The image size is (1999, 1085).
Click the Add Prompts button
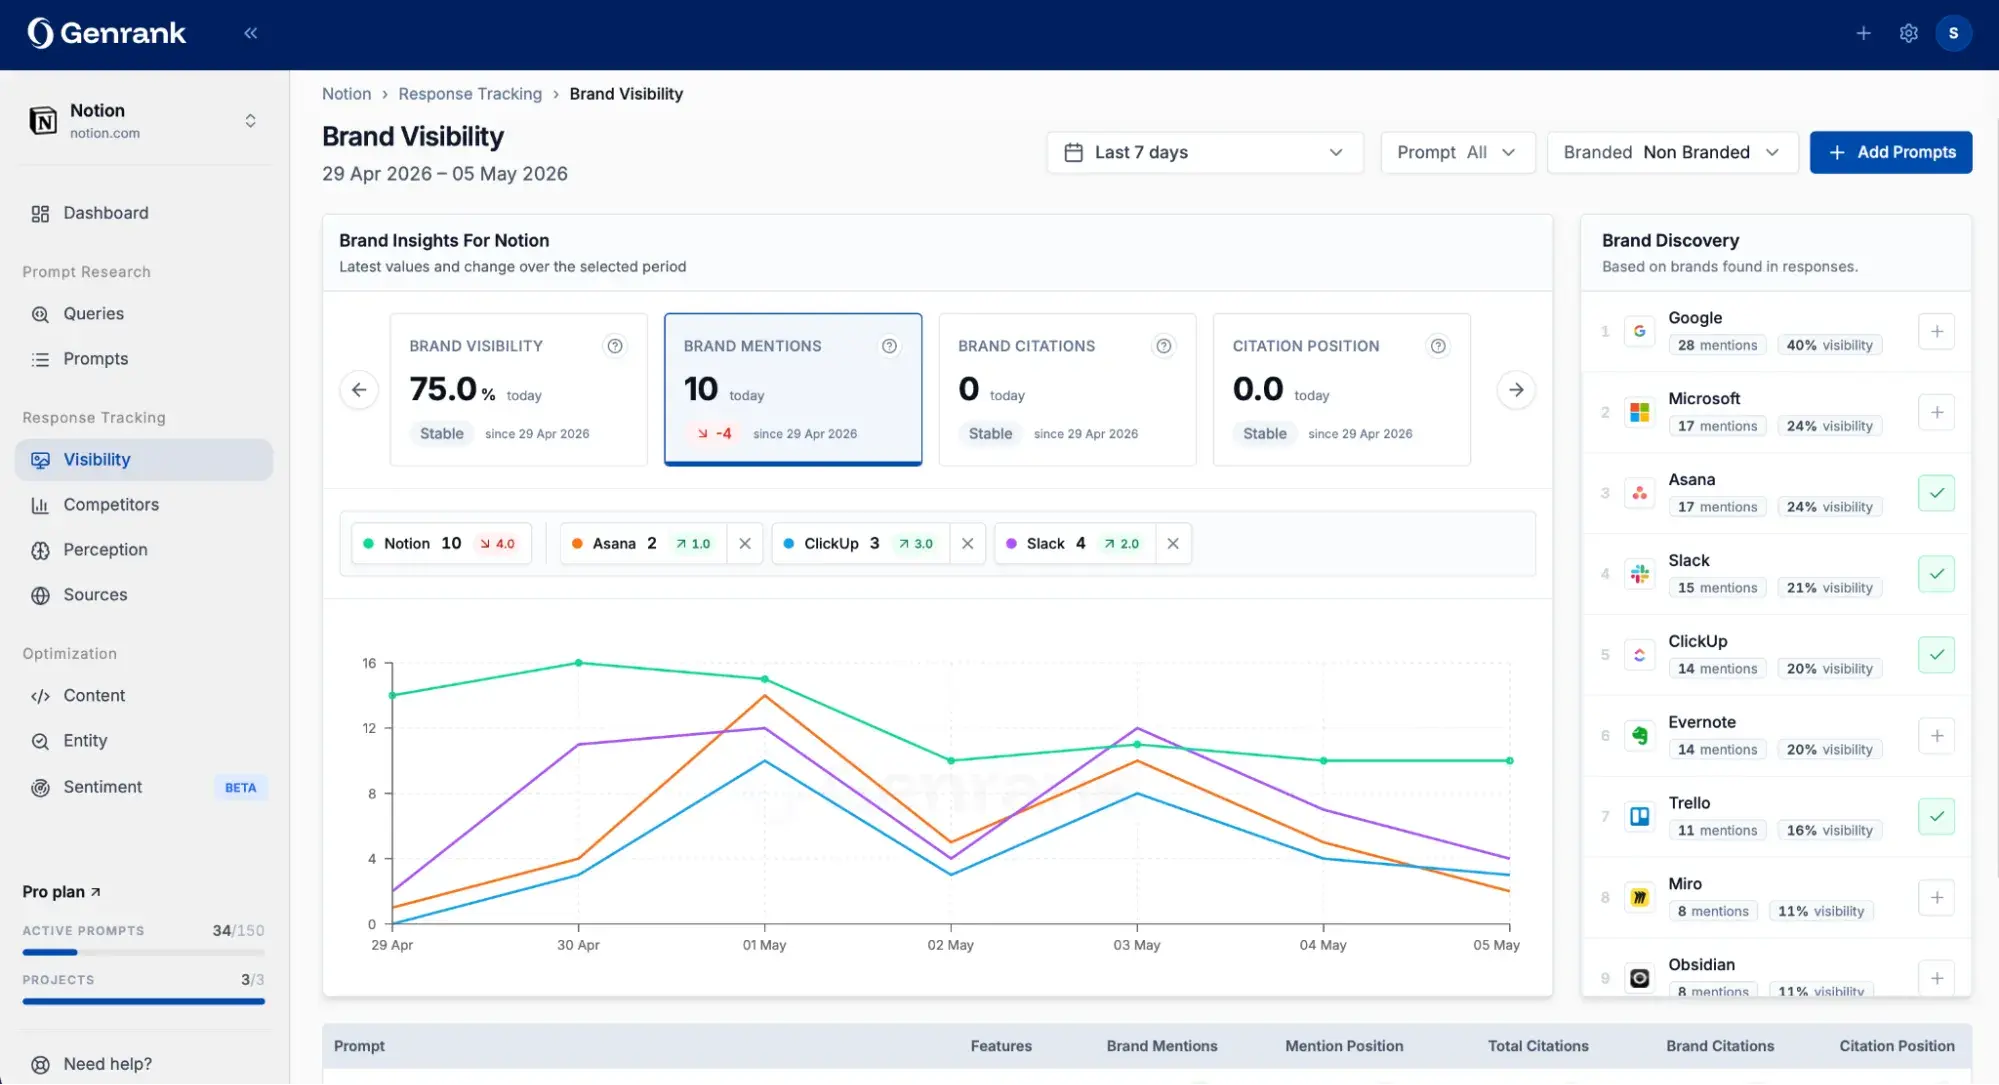(x=1890, y=153)
